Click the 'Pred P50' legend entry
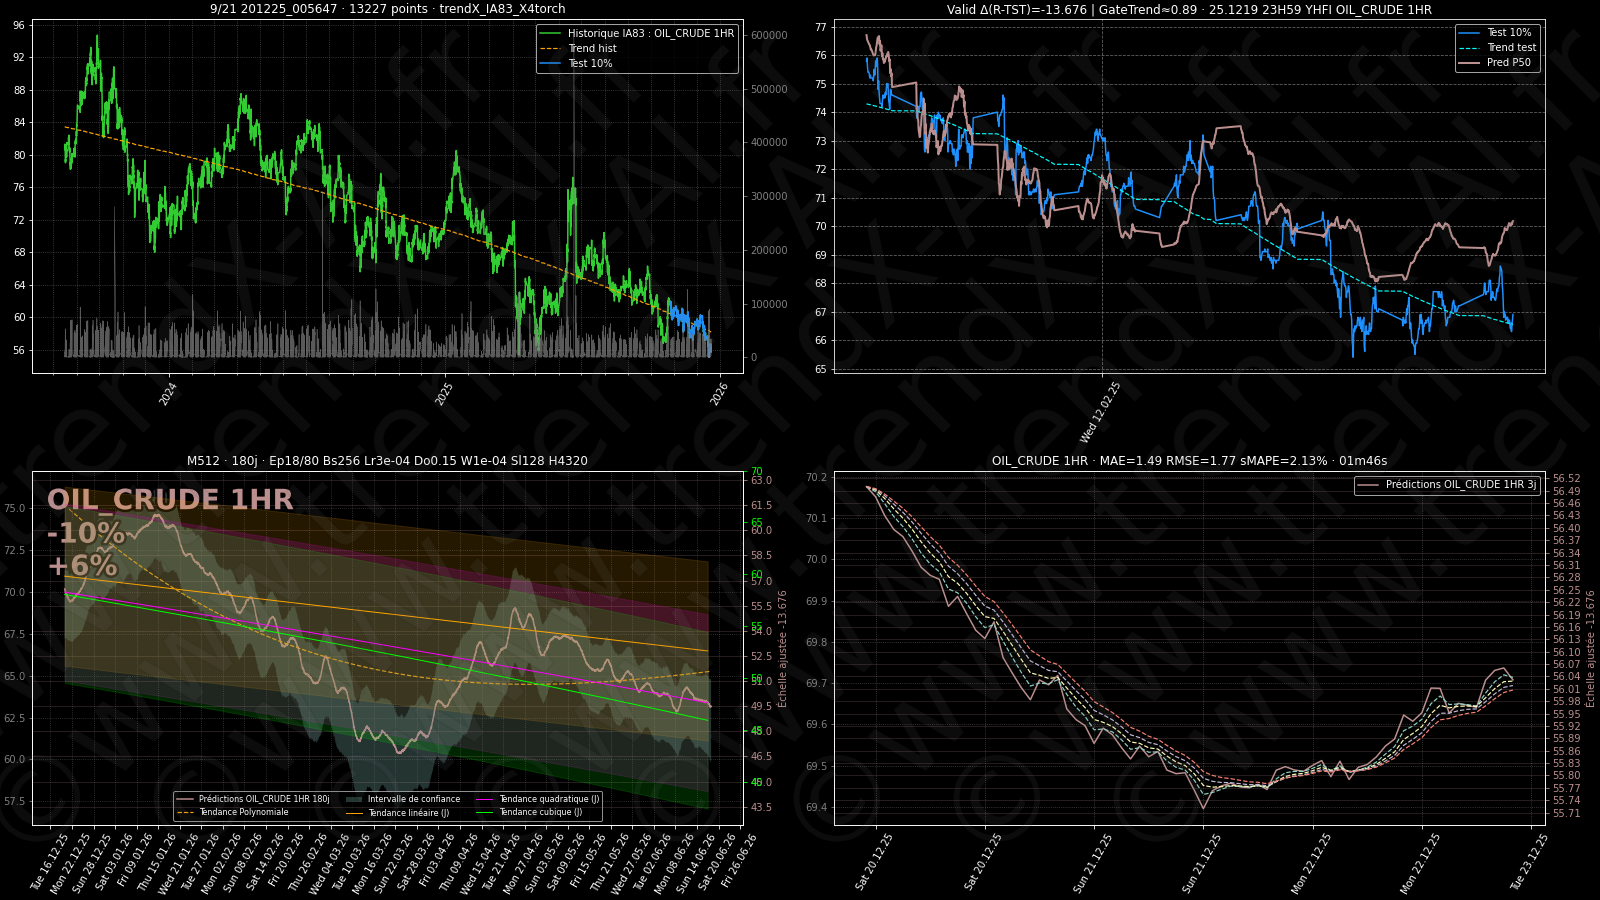Image resolution: width=1600 pixels, height=900 pixels. pos(1508,62)
